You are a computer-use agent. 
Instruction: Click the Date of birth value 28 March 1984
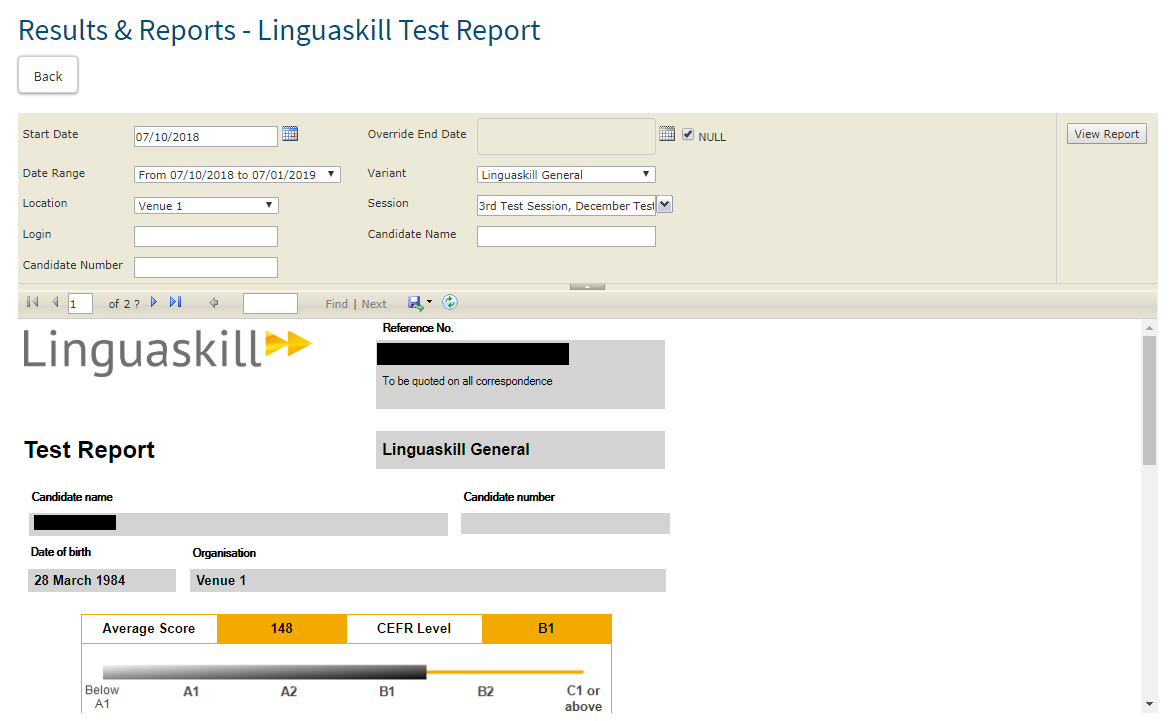(x=101, y=581)
